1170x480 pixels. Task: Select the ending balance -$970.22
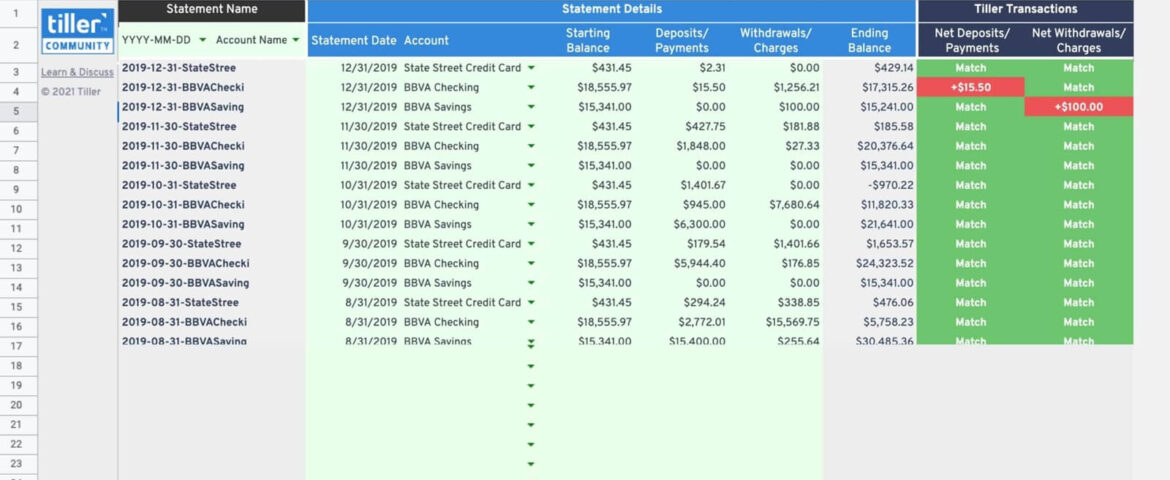click(x=891, y=185)
